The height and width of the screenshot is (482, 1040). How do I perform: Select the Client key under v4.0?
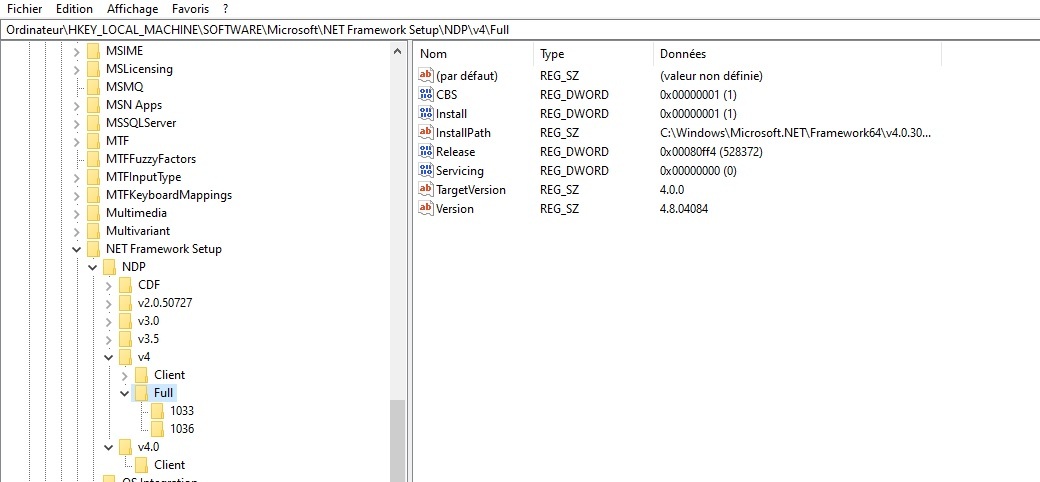(x=169, y=464)
